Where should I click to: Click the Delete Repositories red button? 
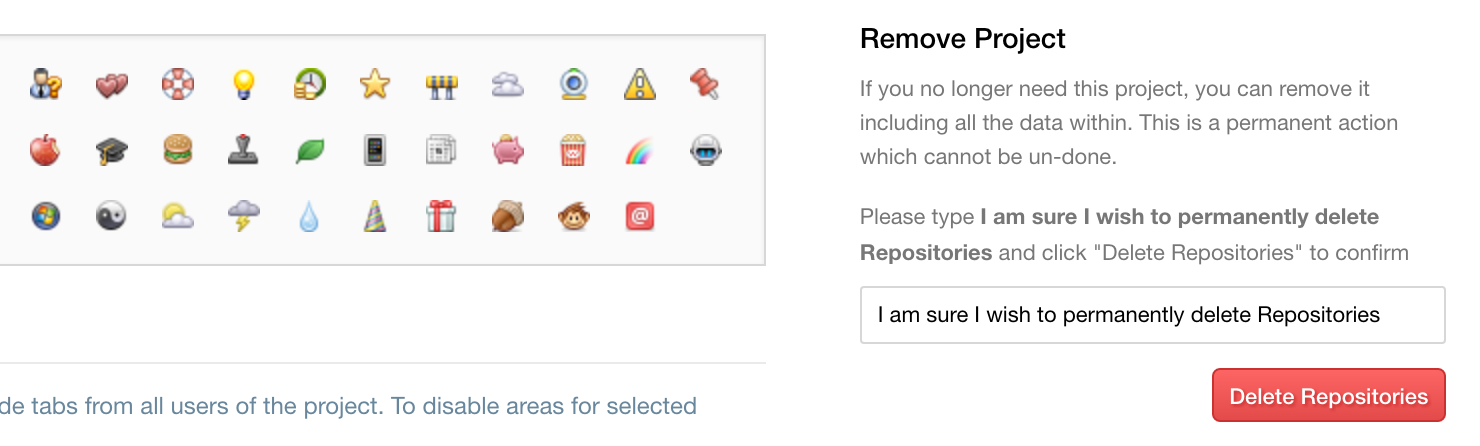[1329, 396]
